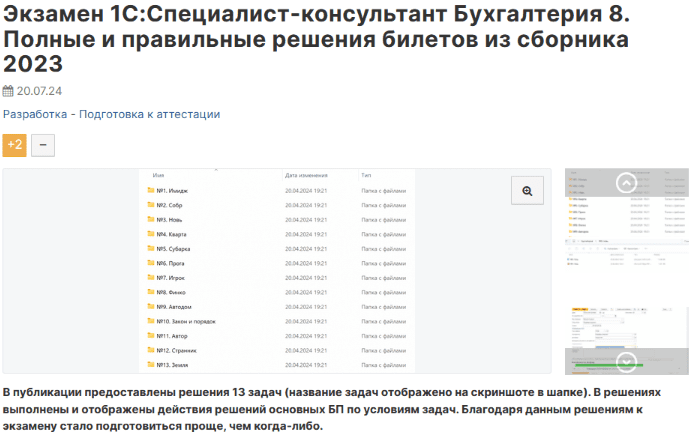Open the Разработка category link
This screenshot has width=692, height=436.
35,114
